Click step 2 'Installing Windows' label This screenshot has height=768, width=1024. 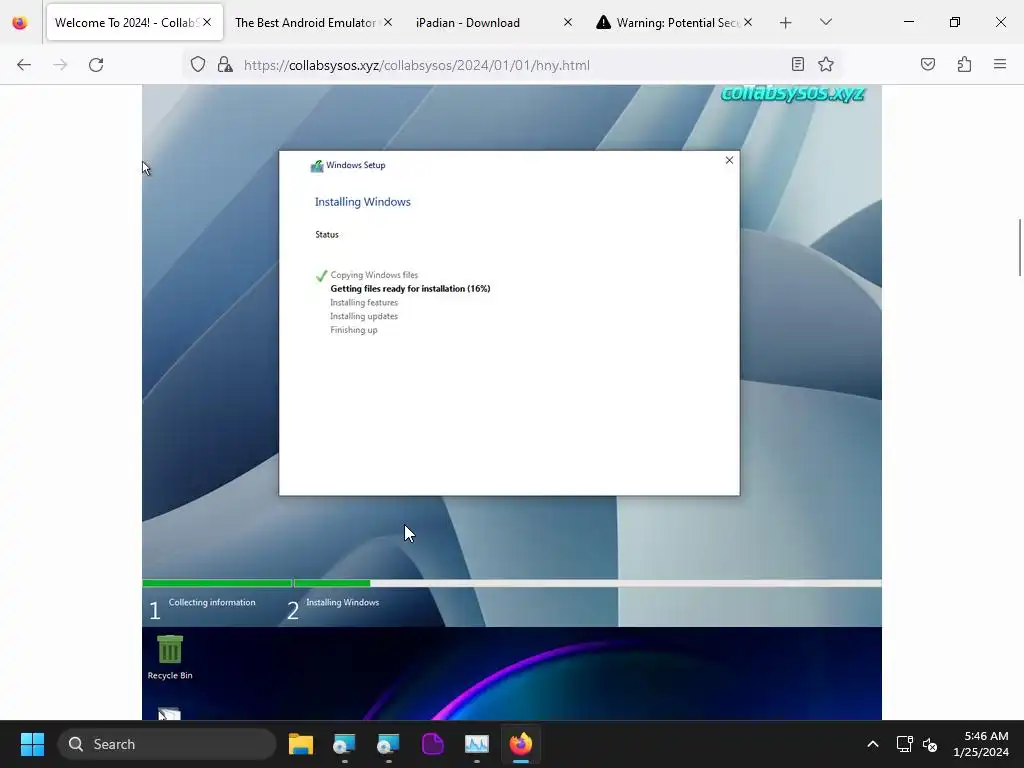342,602
